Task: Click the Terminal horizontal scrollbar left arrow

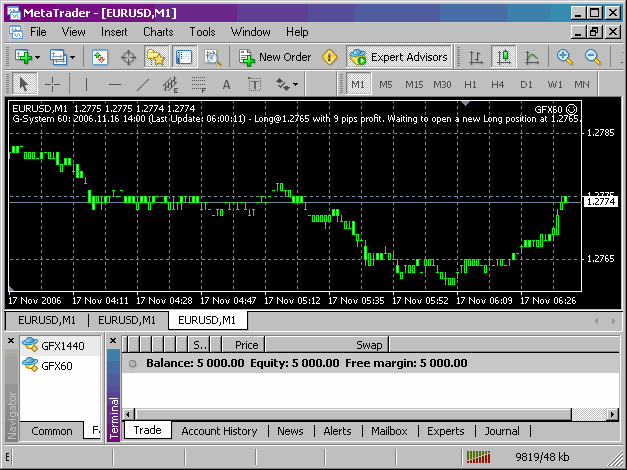Action: tap(128, 414)
